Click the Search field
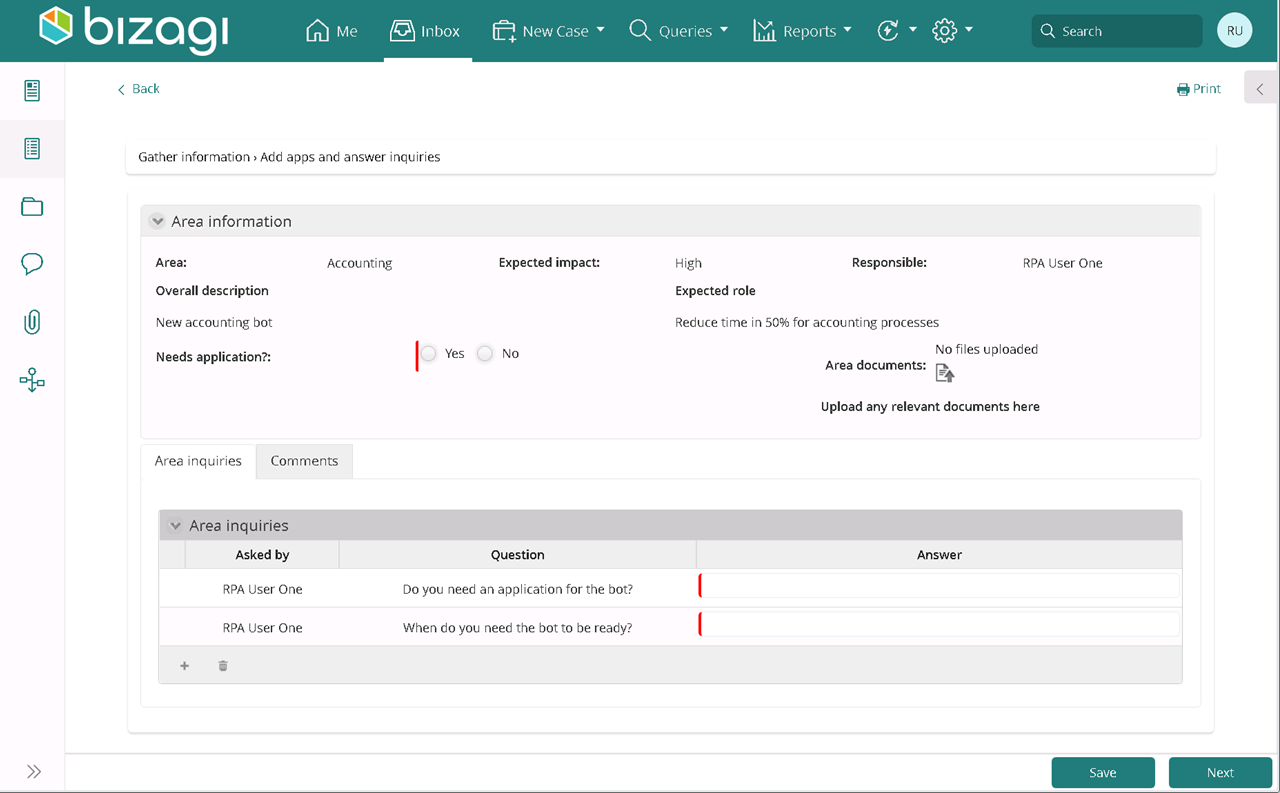 pos(1117,31)
